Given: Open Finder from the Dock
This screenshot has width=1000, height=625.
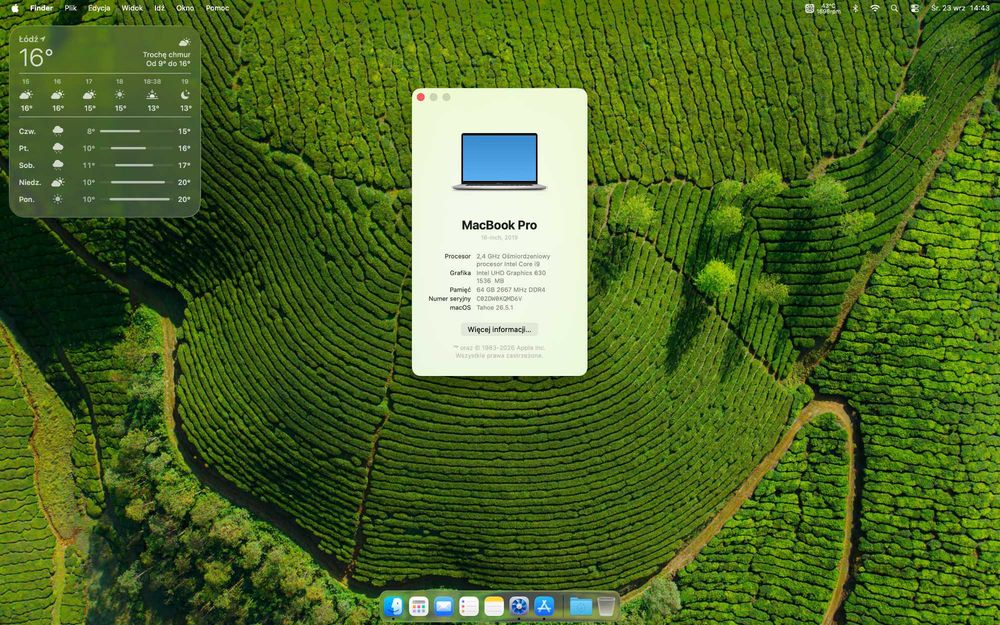Looking at the screenshot, I should pyautogui.click(x=393, y=606).
